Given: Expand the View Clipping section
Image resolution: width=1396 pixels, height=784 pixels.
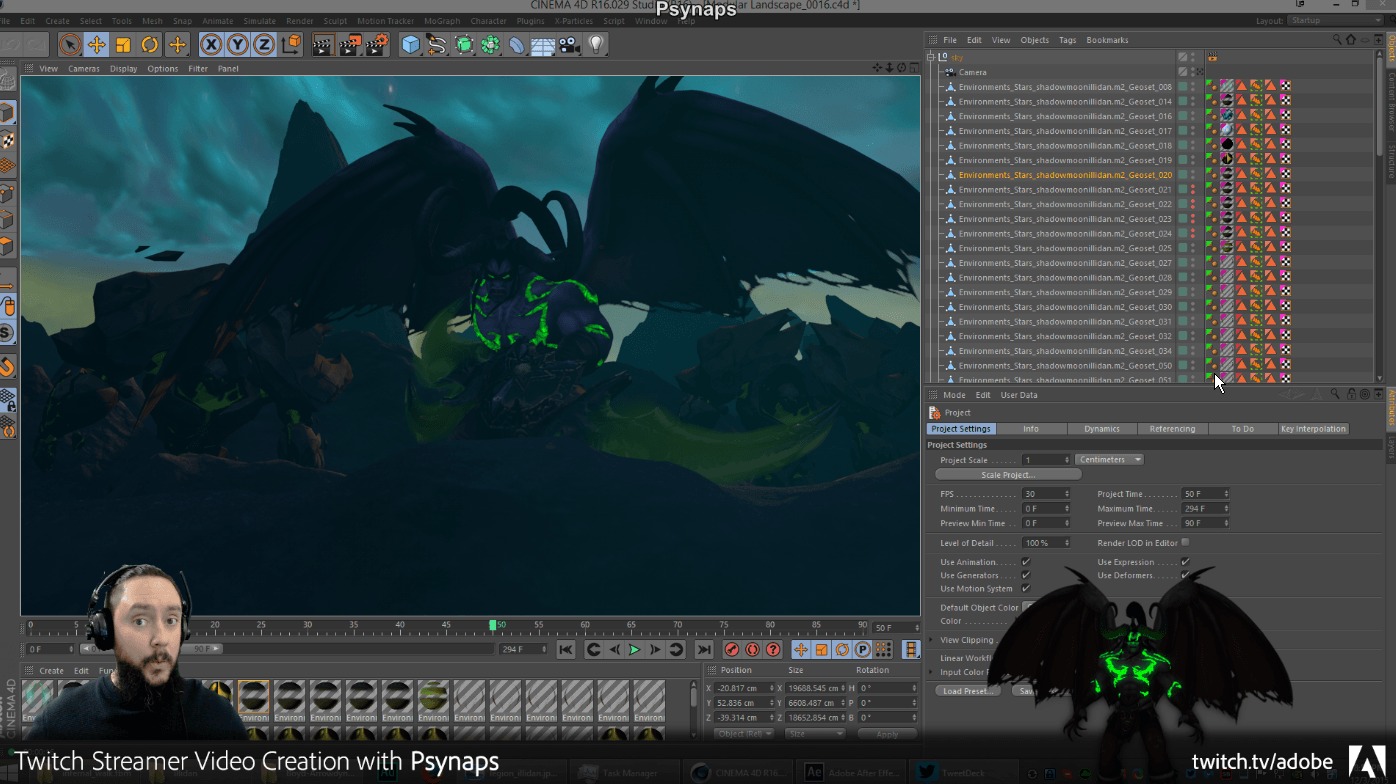Looking at the screenshot, I should coord(932,640).
